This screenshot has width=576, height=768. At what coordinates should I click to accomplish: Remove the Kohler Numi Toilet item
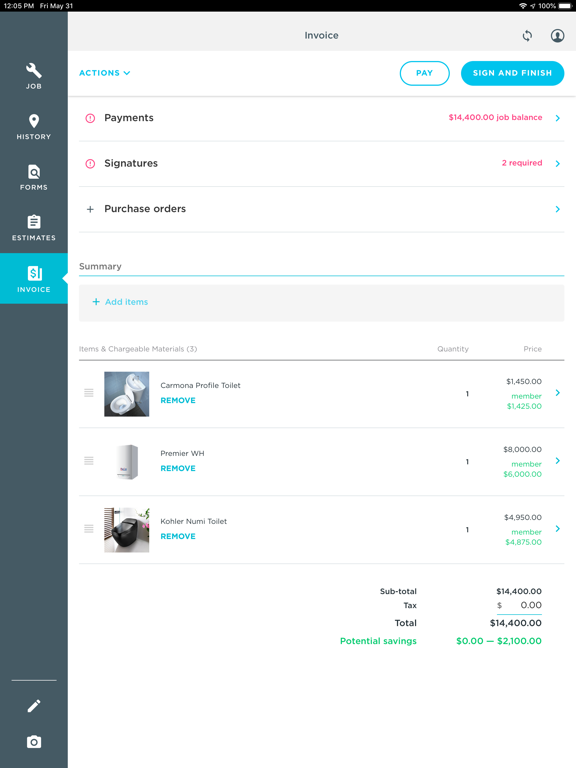178,536
